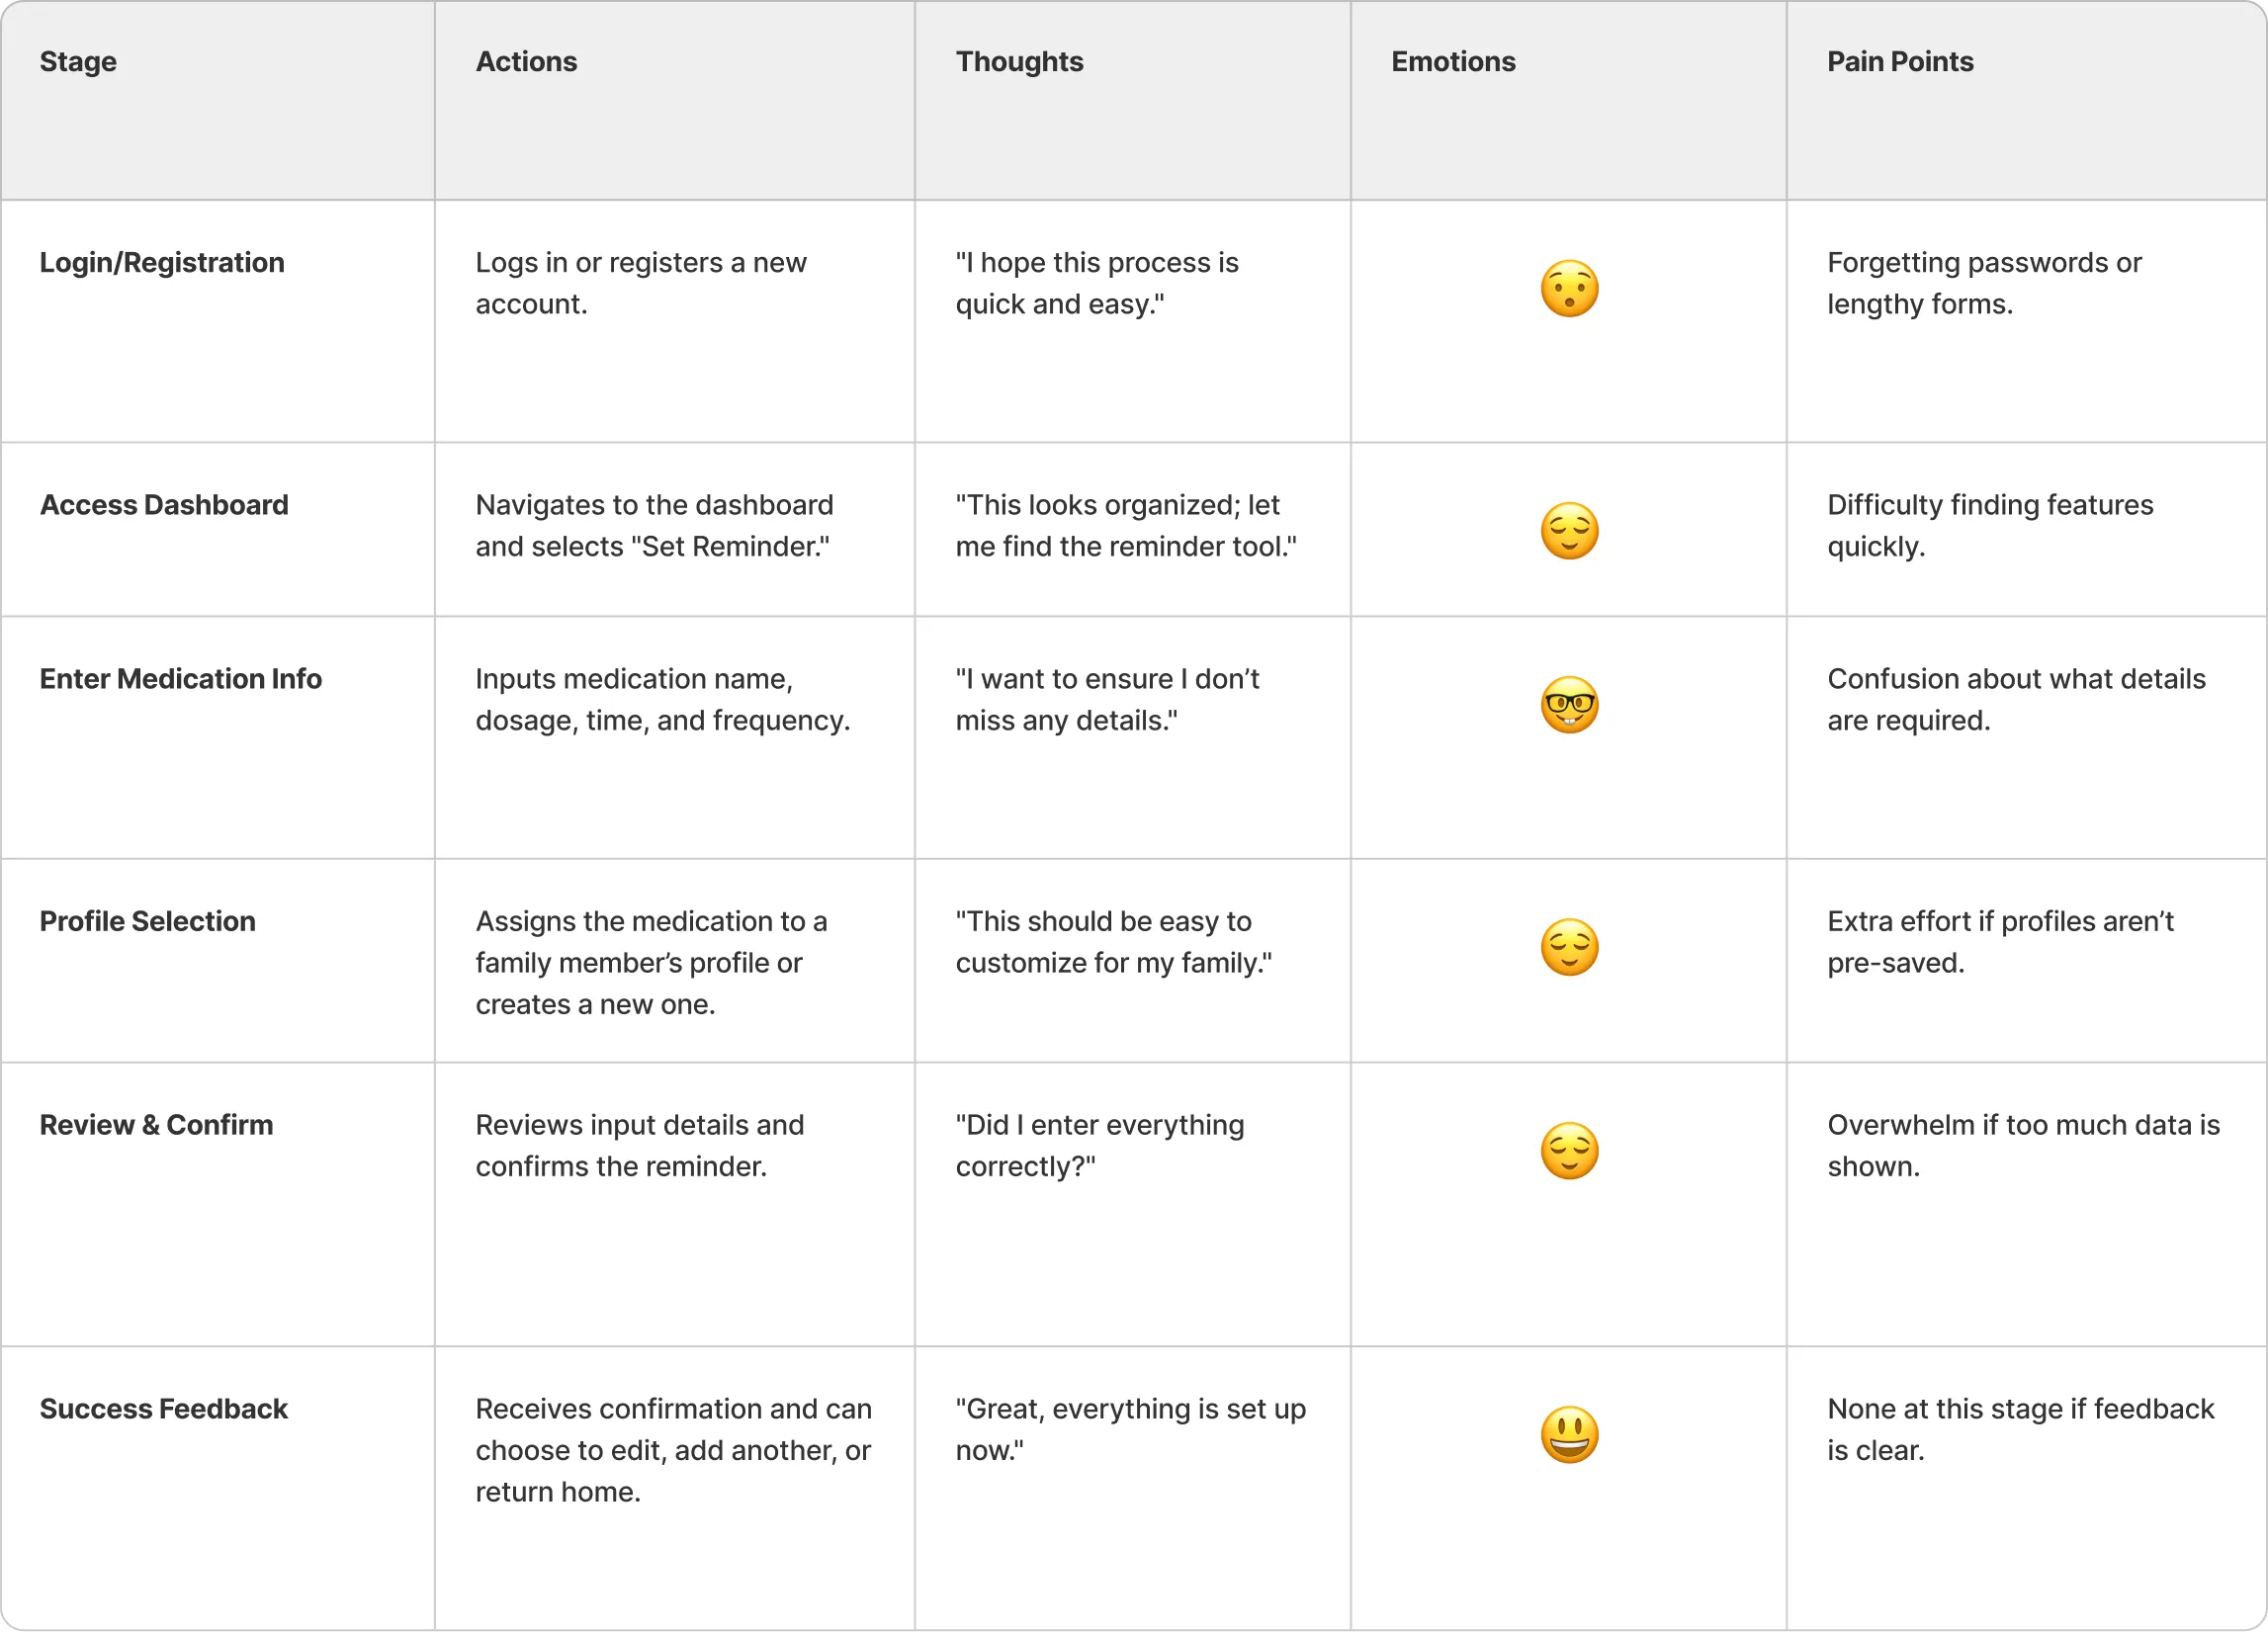
Task: Select "Great, everything is set up now" text
Action: [1131, 1430]
